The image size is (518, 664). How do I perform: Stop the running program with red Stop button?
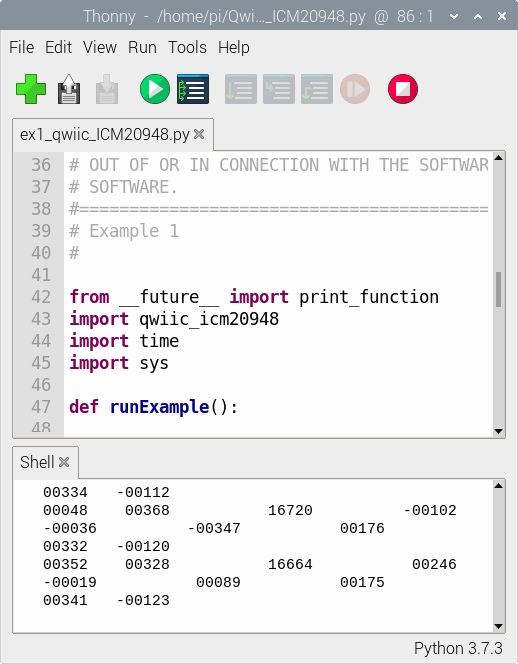tap(403, 89)
